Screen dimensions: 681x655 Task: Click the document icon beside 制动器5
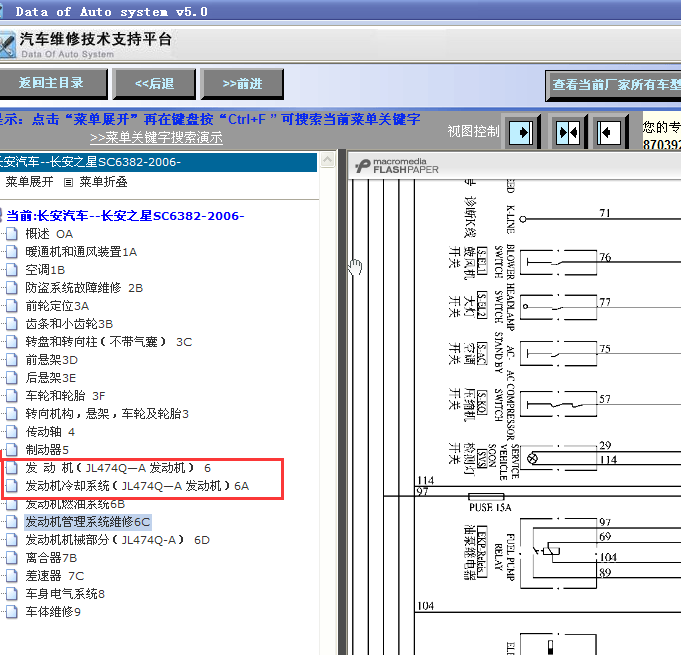point(12,450)
